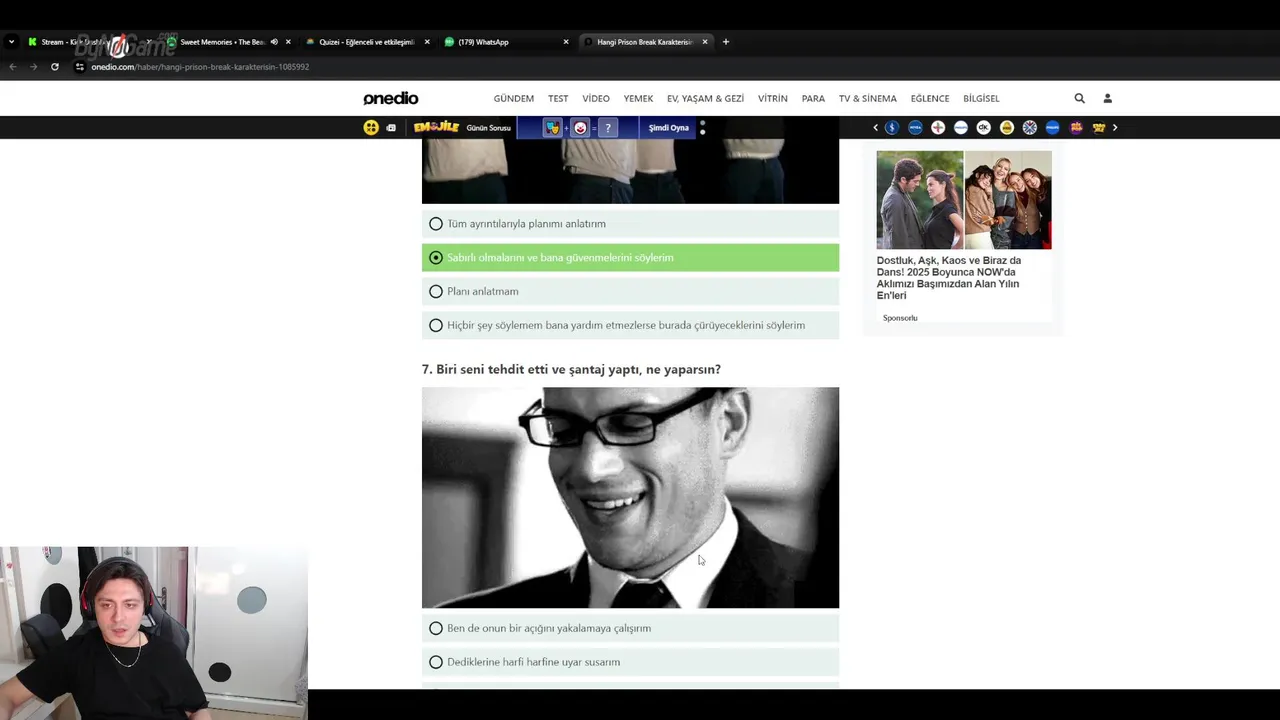The image size is (1280, 720).
Task: Open the snowflake-pattern brand icon
Action: [x=1030, y=128]
